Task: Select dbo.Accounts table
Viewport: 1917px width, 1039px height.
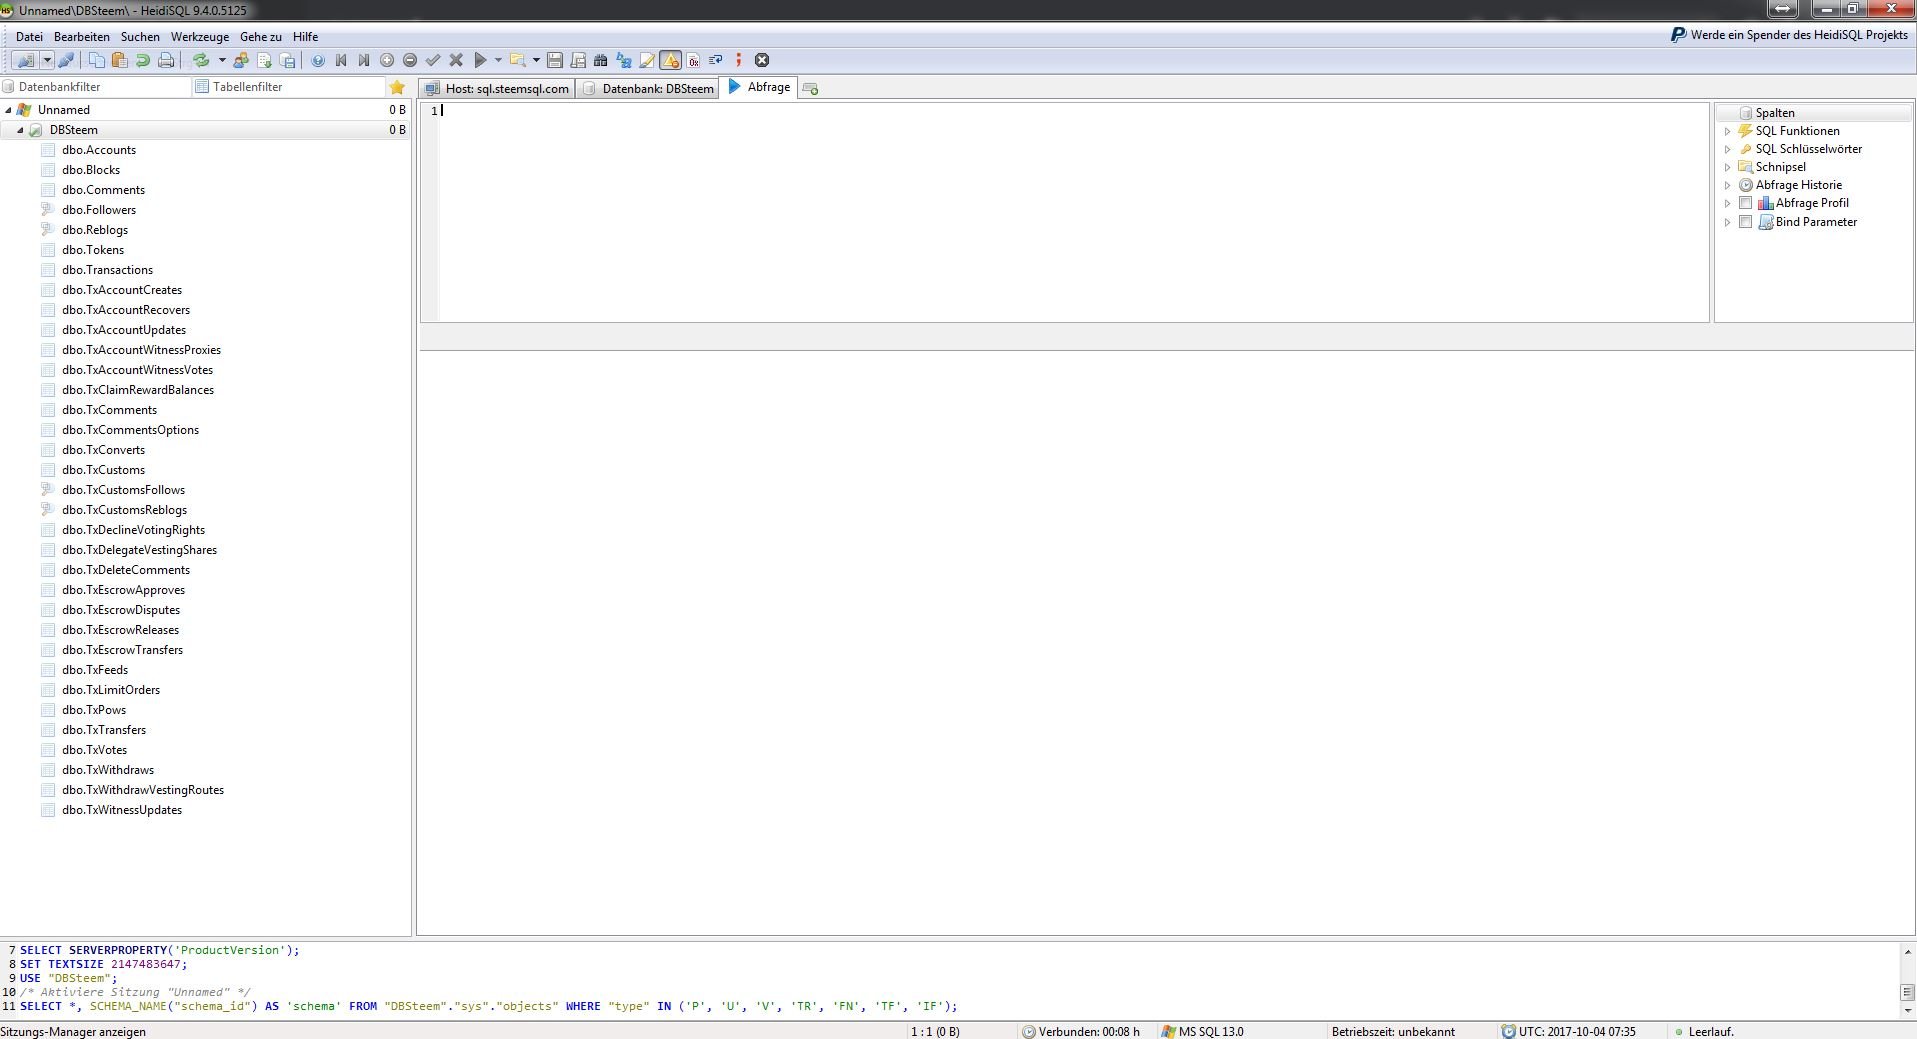Action: 99,150
